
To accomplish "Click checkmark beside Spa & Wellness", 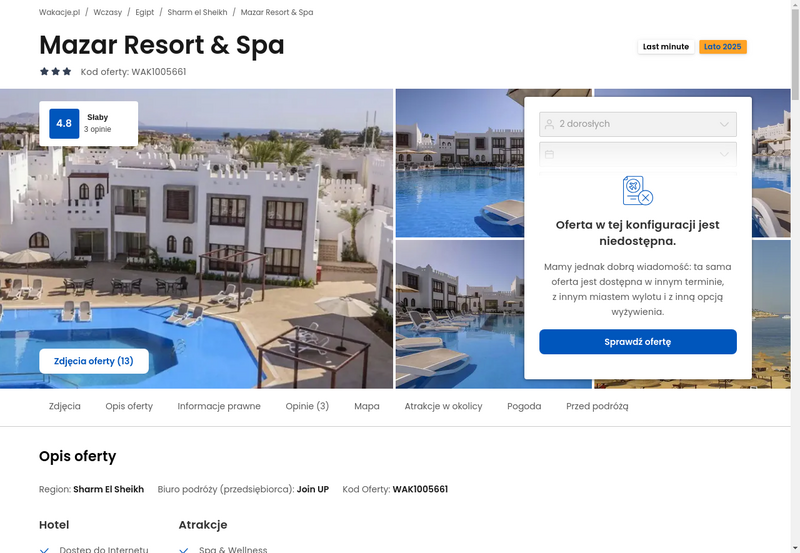I will [184, 550].
